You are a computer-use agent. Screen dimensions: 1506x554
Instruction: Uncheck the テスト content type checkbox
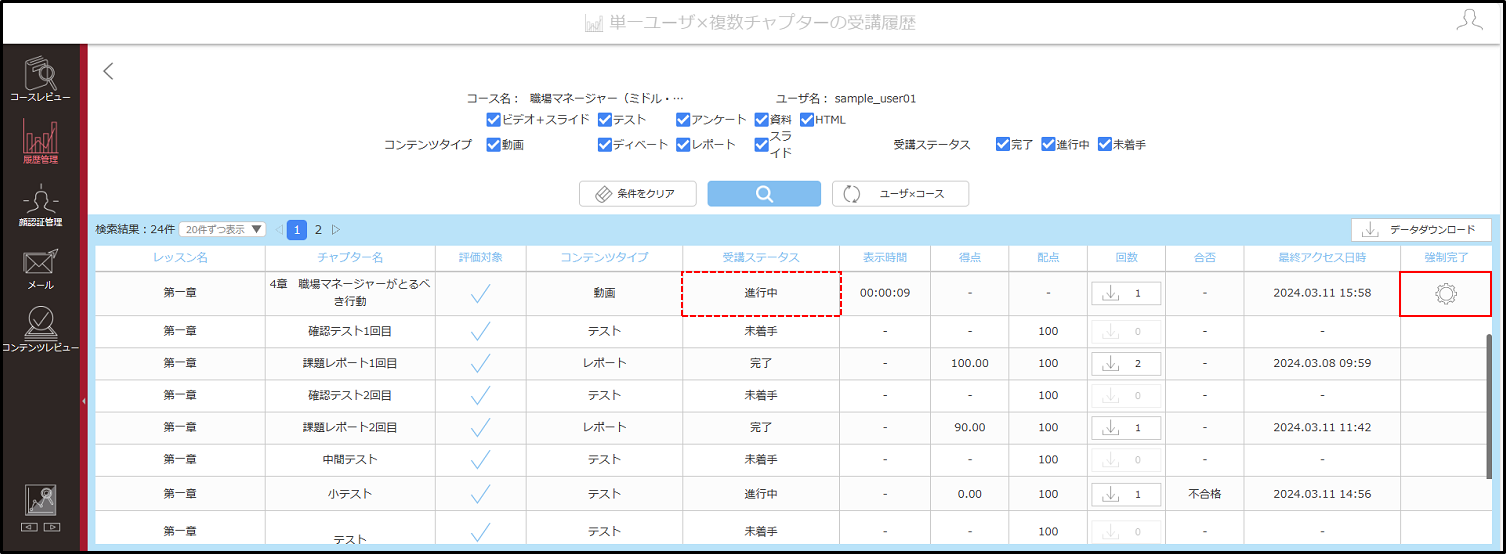coord(605,120)
